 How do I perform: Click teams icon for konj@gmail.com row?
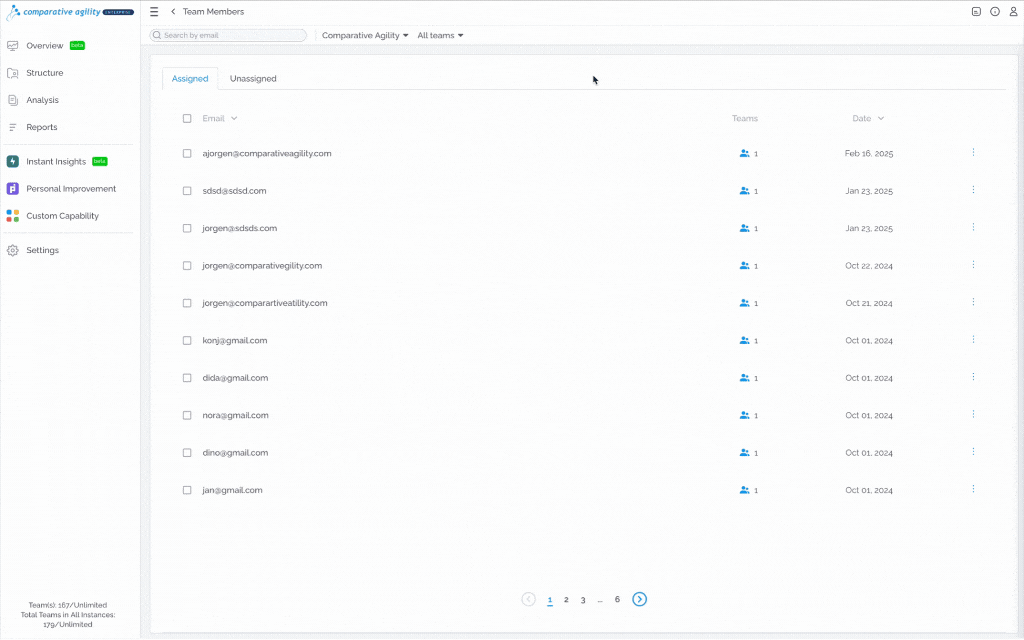tap(744, 340)
